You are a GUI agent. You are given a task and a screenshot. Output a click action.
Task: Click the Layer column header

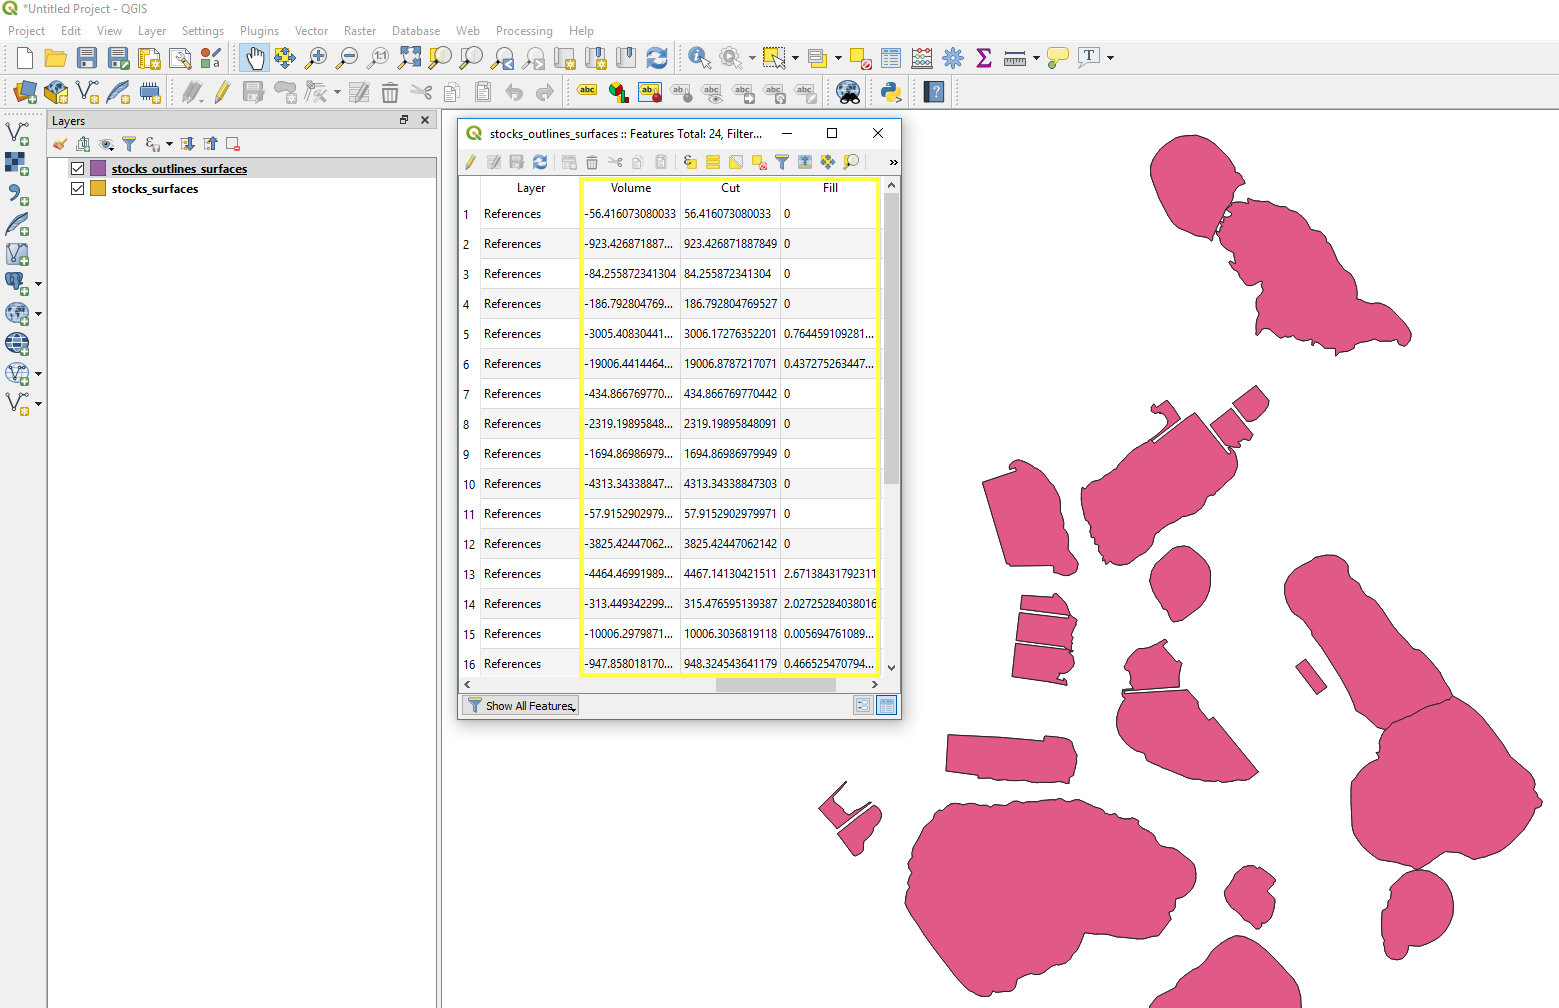click(531, 188)
